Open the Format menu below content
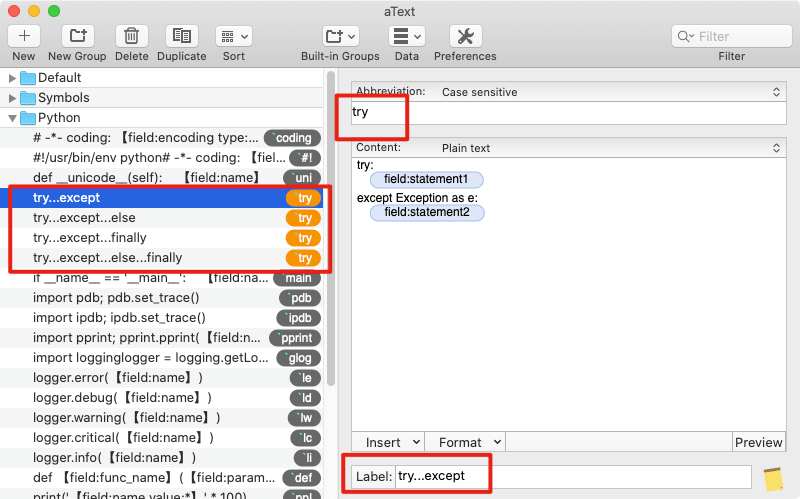 pos(465,442)
